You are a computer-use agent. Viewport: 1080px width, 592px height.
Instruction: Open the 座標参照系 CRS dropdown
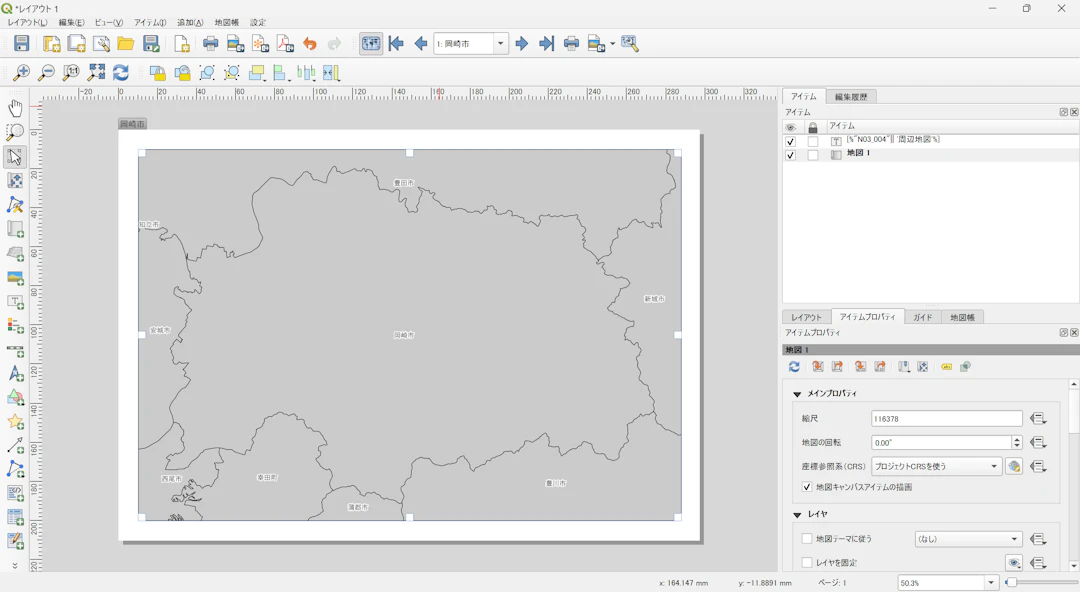pyautogui.click(x=936, y=466)
